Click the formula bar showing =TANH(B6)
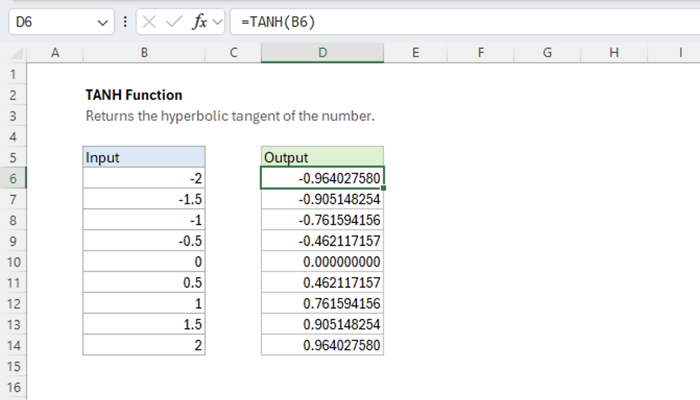The image size is (700, 400). [x=465, y=22]
